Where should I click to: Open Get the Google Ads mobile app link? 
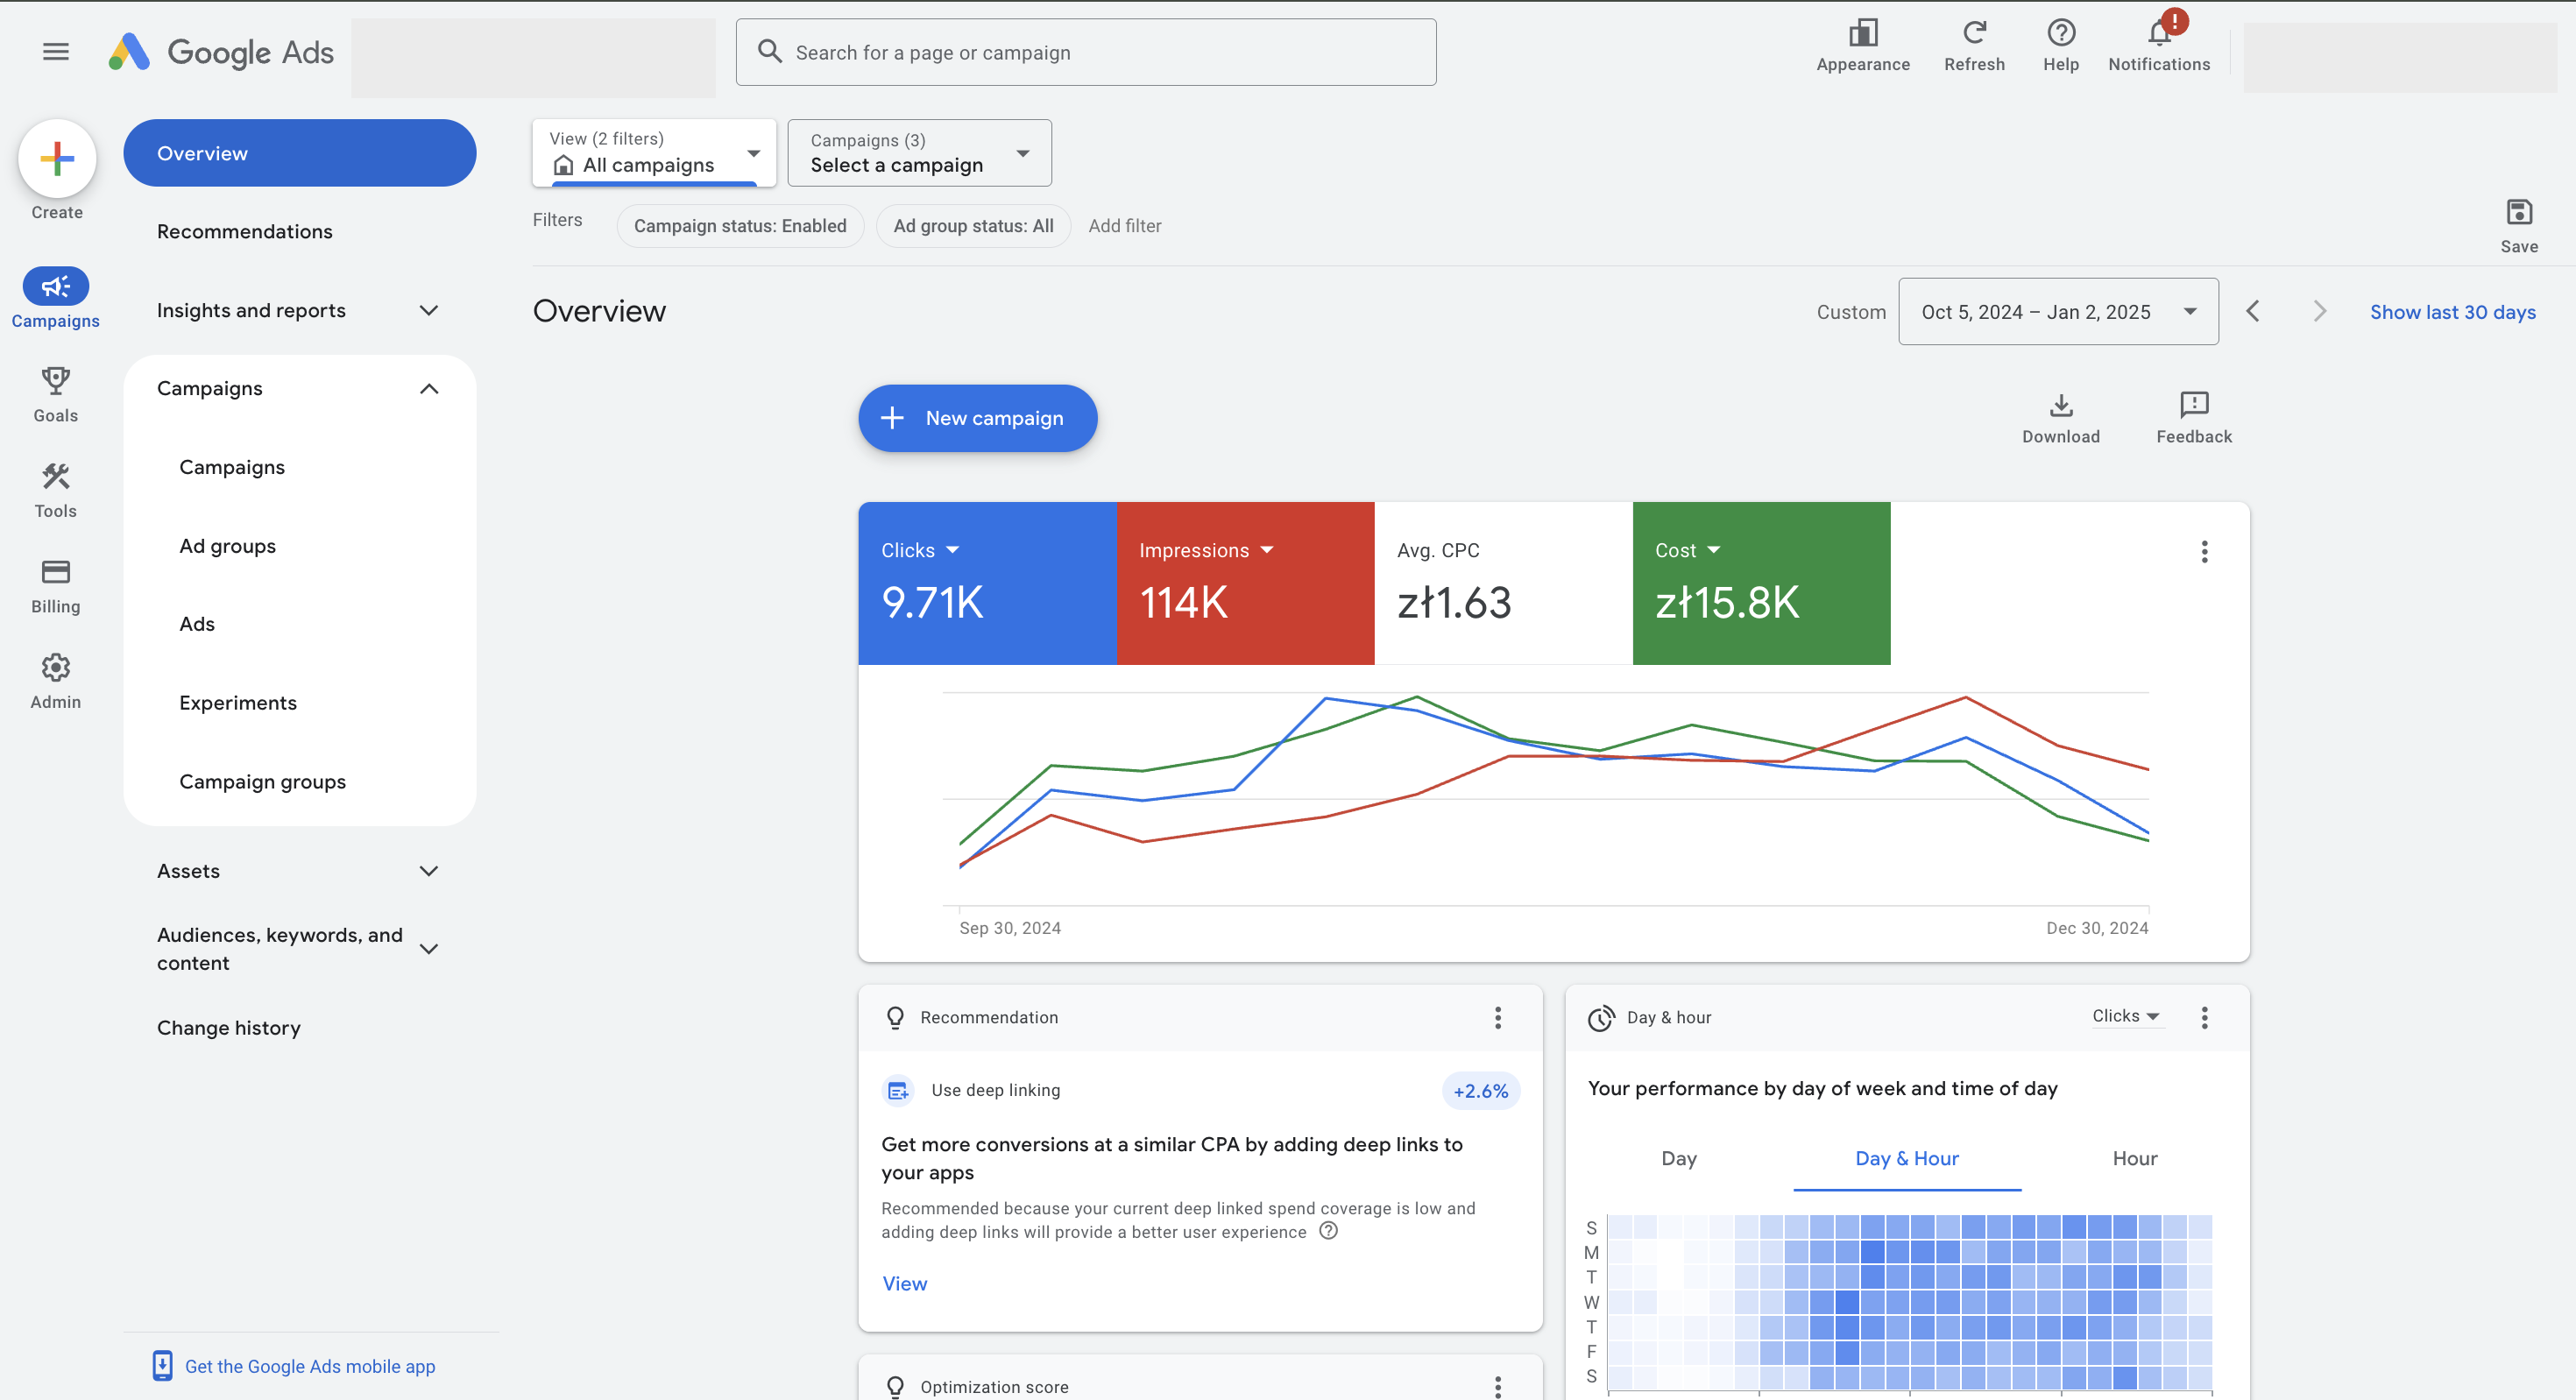(x=310, y=1366)
